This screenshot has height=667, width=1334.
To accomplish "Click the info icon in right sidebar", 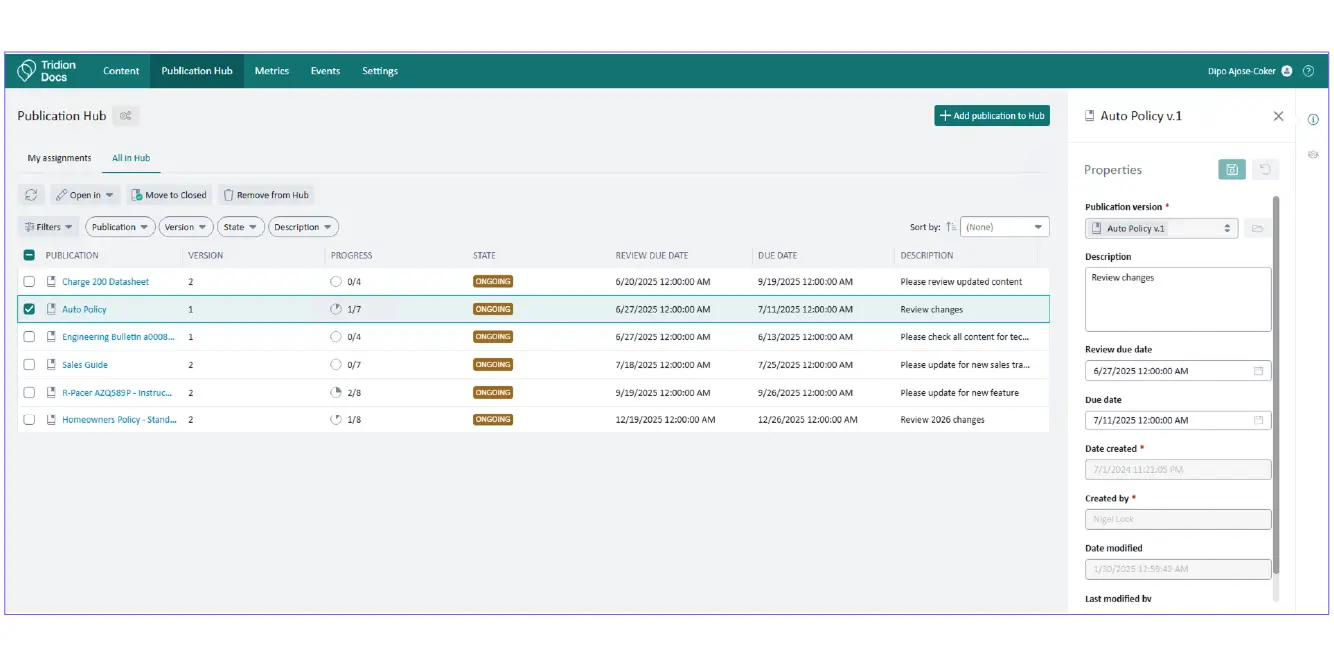I will (x=1313, y=120).
